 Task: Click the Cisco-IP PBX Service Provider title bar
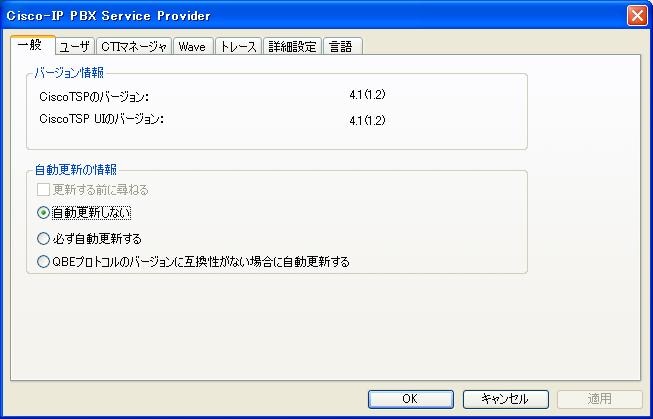click(312, 16)
